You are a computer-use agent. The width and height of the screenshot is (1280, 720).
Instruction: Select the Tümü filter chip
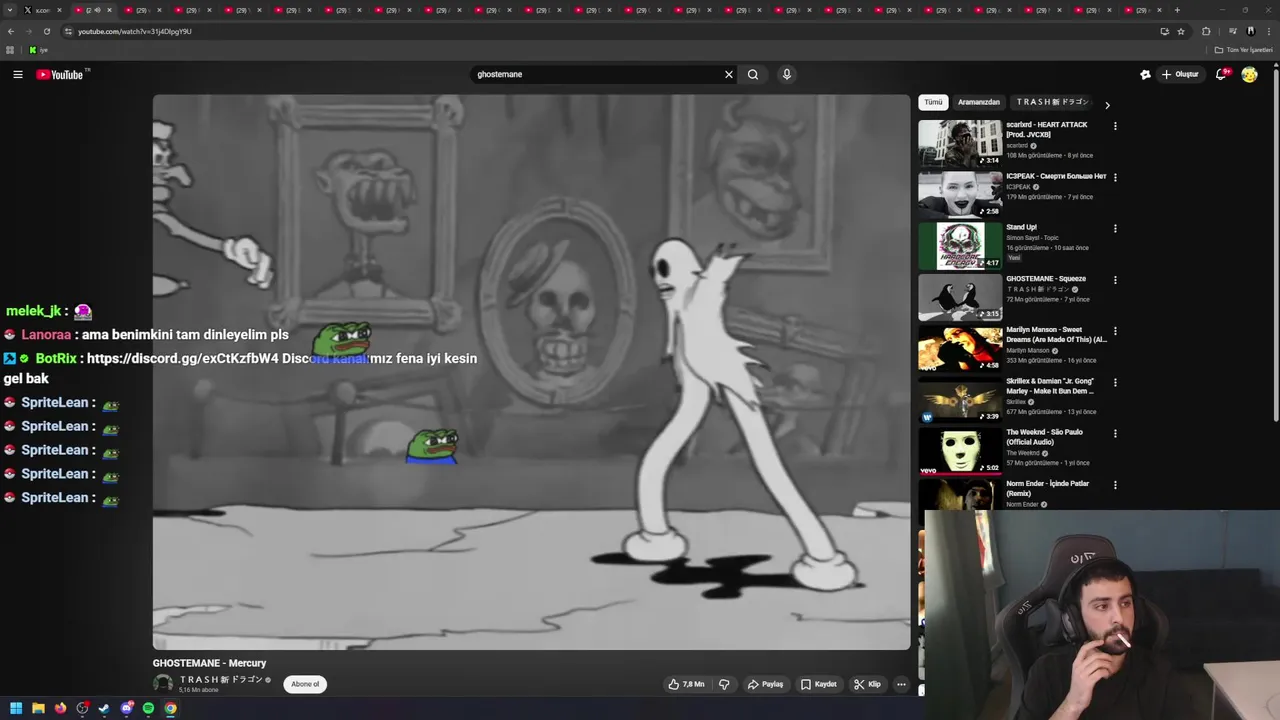pyautogui.click(x=933, y=102)
